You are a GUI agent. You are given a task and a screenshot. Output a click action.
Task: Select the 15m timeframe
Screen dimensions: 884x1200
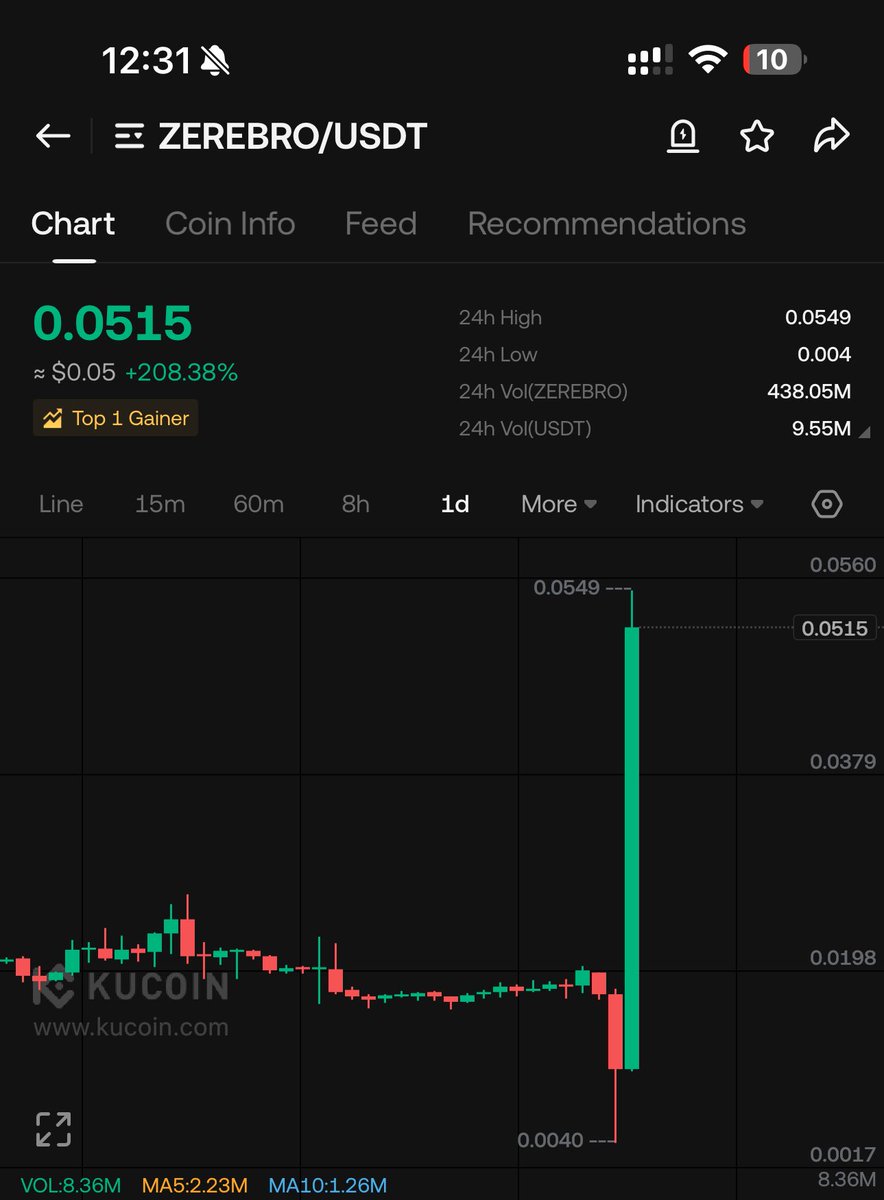(x=160, y=504)
